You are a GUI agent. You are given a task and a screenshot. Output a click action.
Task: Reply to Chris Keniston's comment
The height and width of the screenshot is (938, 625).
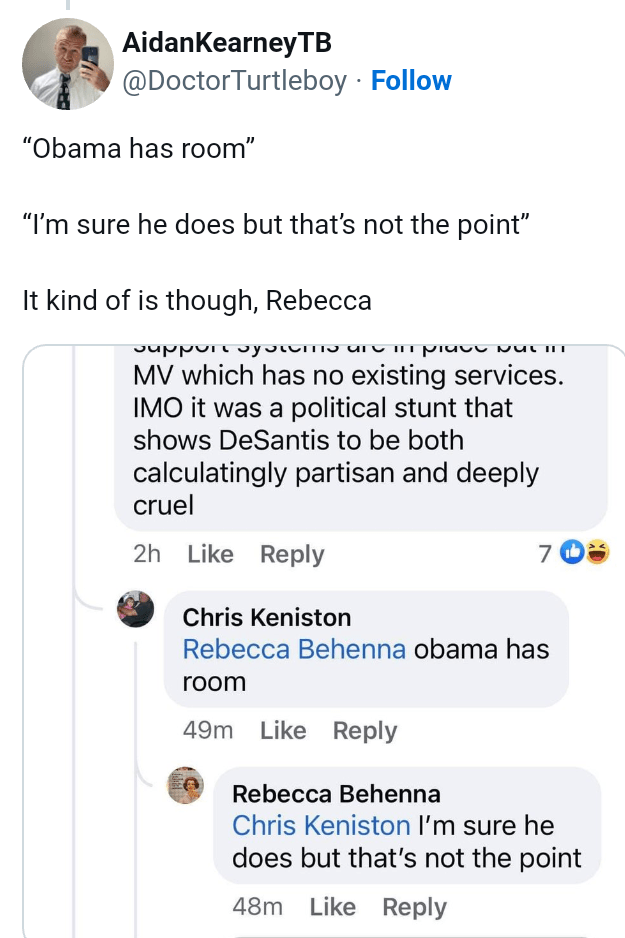tap(365, 731)
